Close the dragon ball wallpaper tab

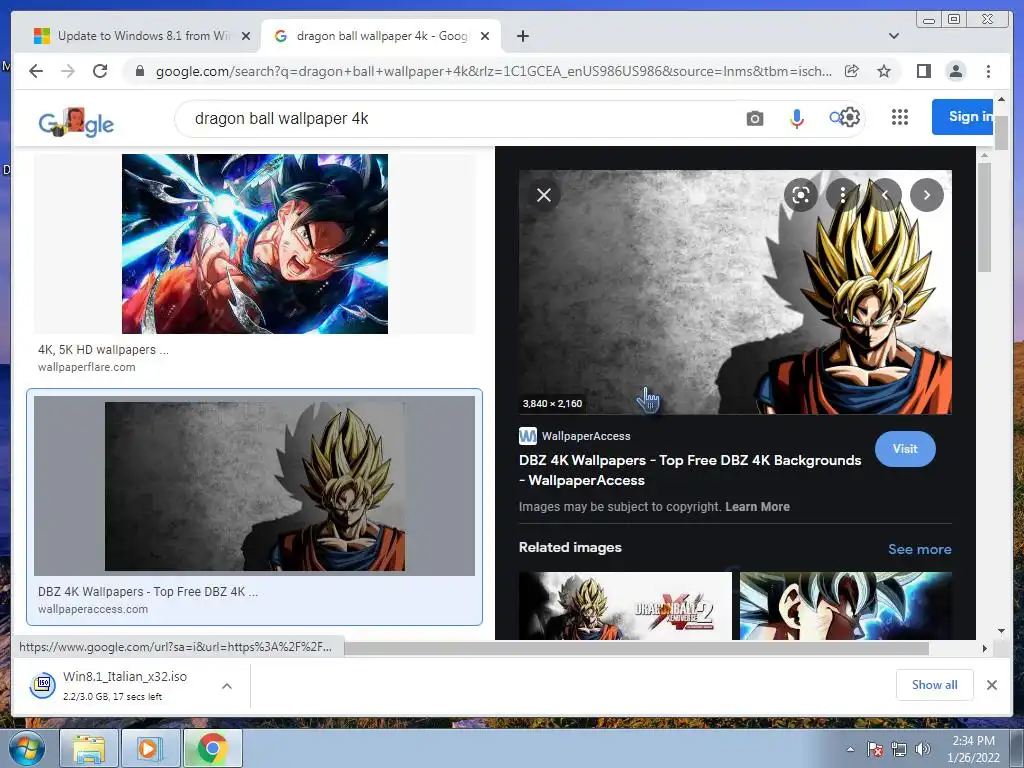click(x=485, y=37)
